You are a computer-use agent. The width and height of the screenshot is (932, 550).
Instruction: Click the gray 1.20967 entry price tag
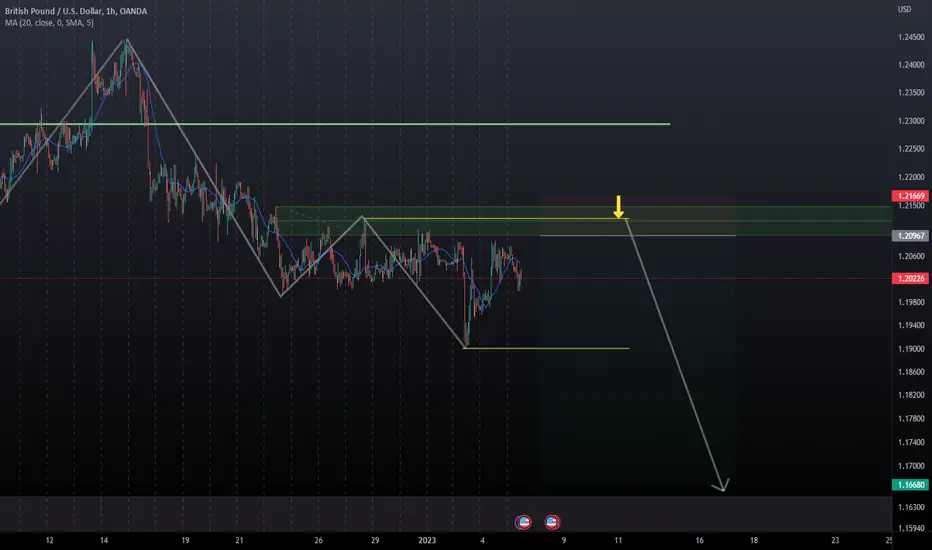910,236
